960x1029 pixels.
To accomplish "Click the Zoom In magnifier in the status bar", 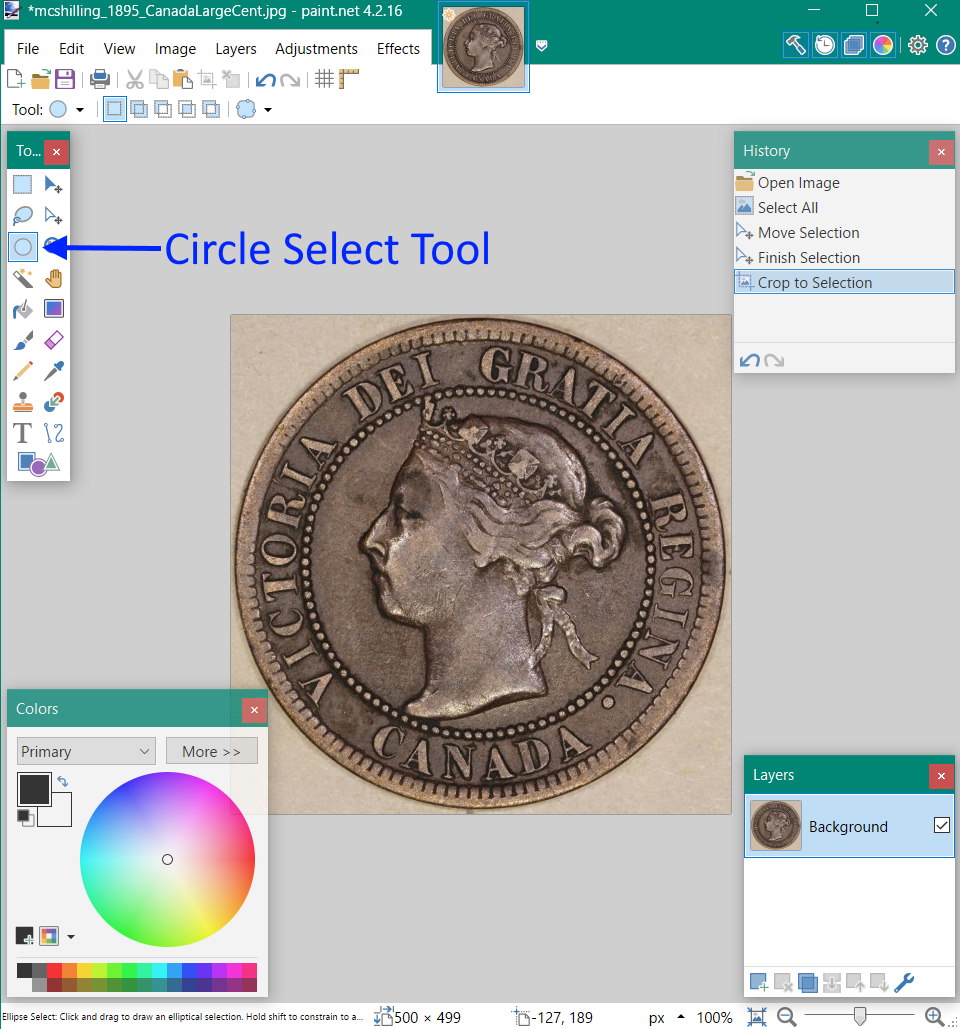I will tap(934, 1017).
